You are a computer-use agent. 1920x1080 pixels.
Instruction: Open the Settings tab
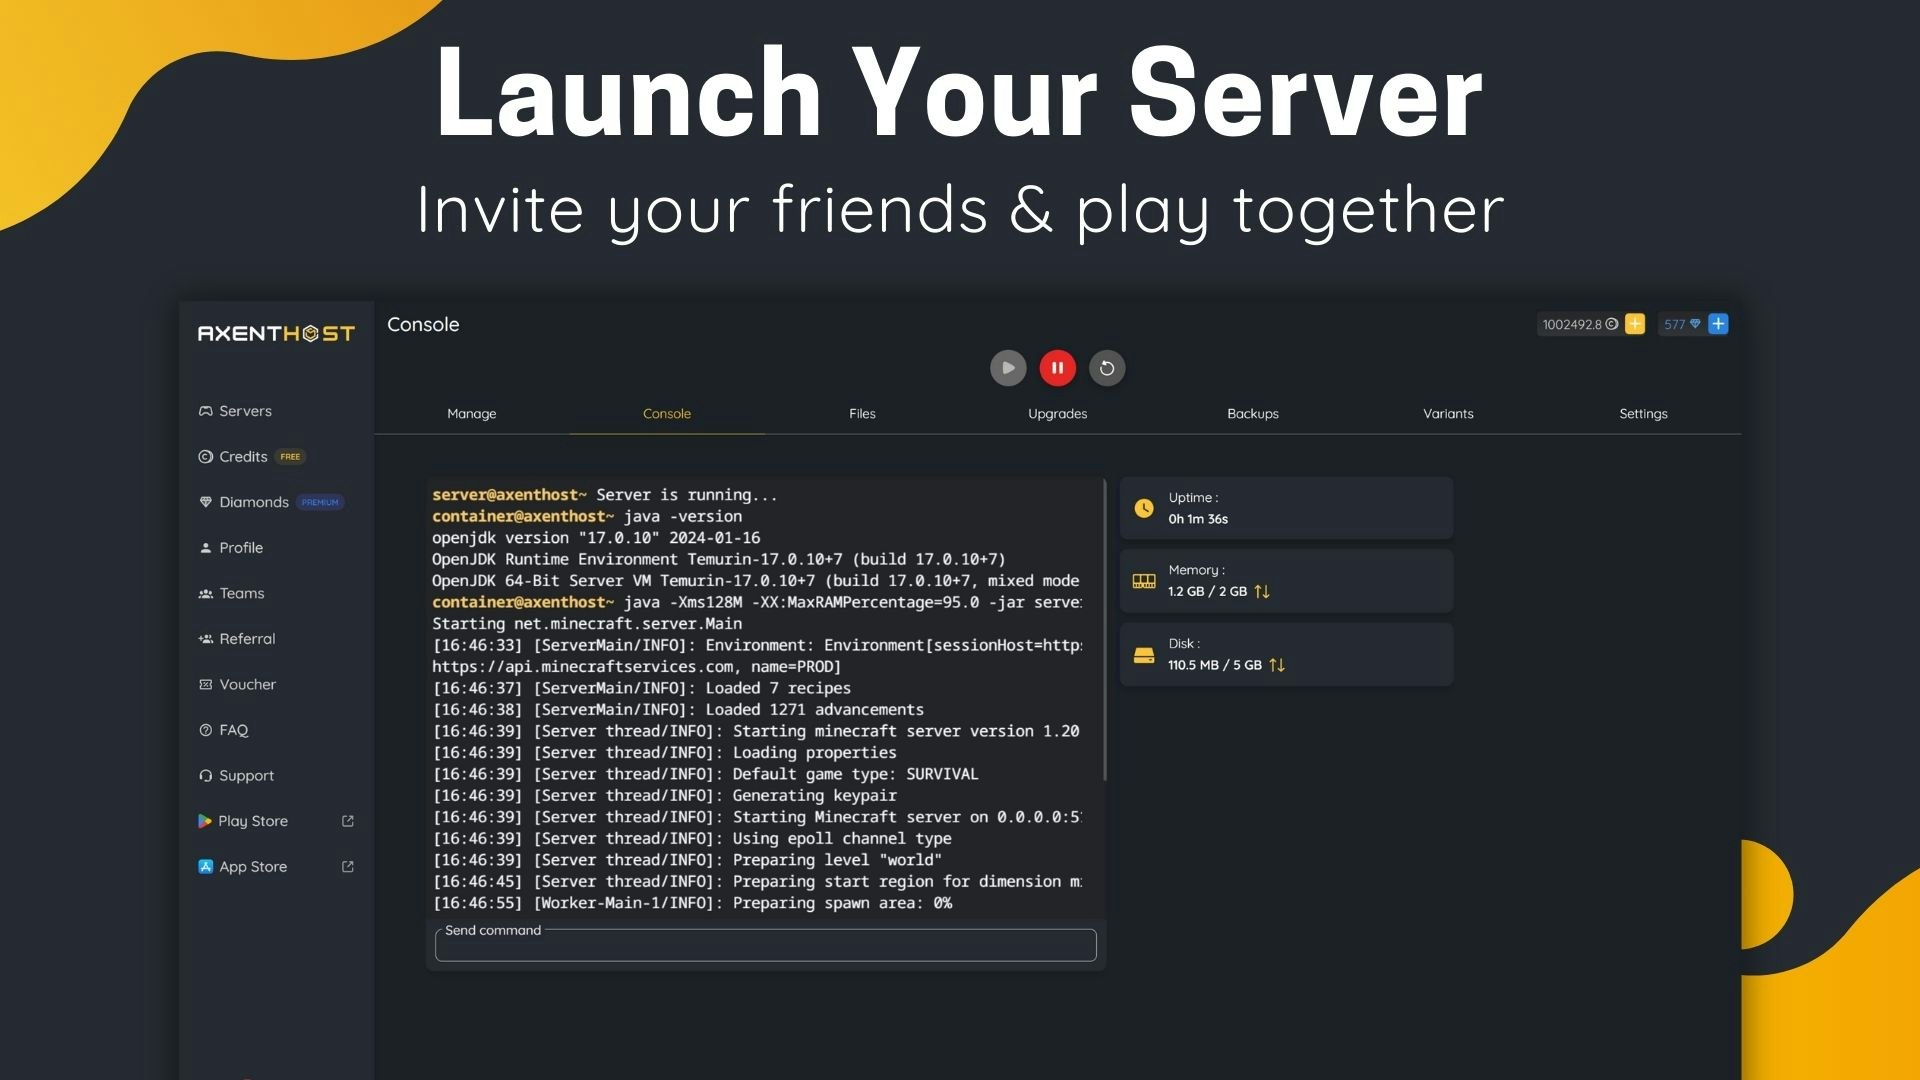pos(1643,413)
